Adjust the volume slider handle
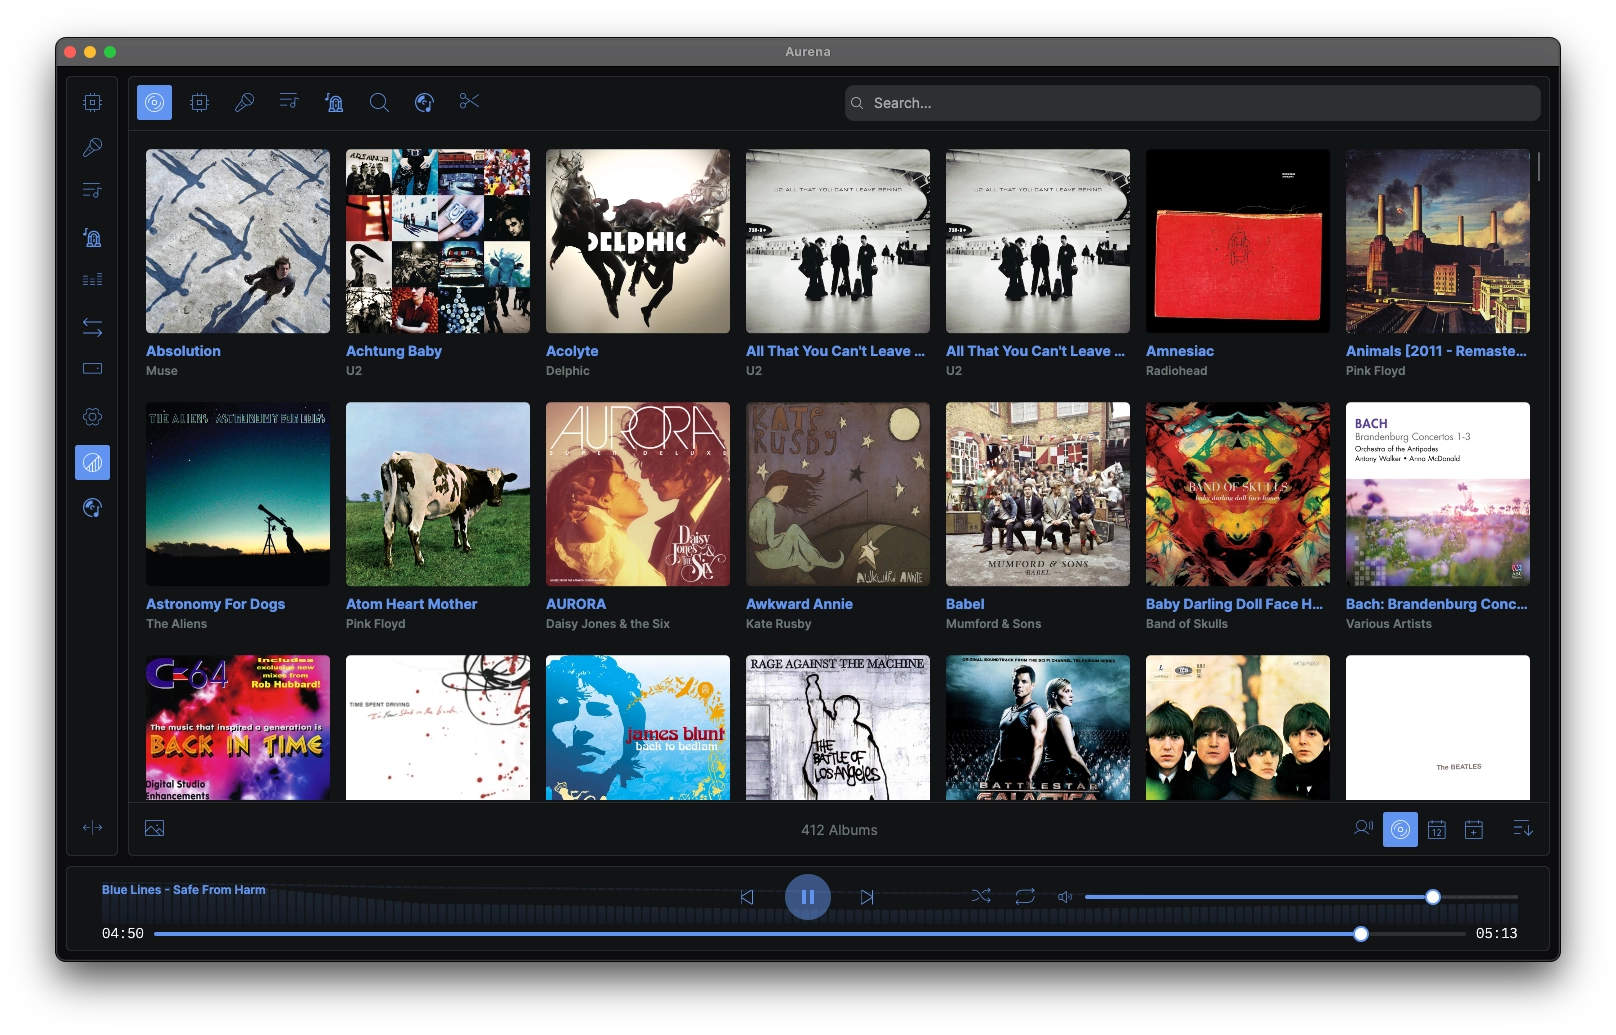This screenshot has width=1616, height=1035. (x=1433, y=897)
